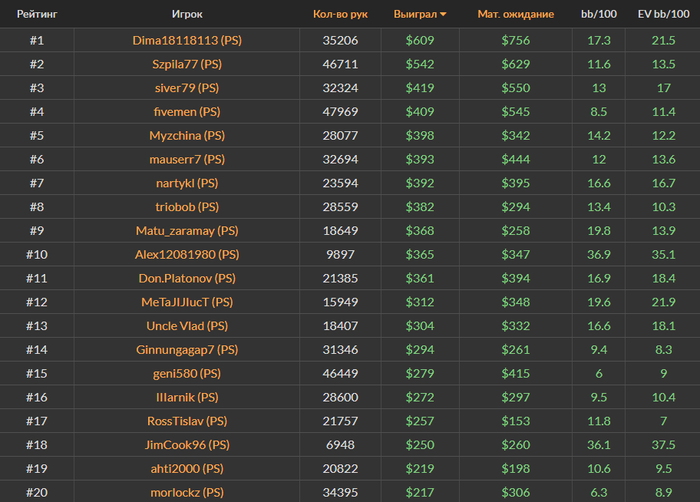Click the Рейтинг column header

(x=37, y=14)
